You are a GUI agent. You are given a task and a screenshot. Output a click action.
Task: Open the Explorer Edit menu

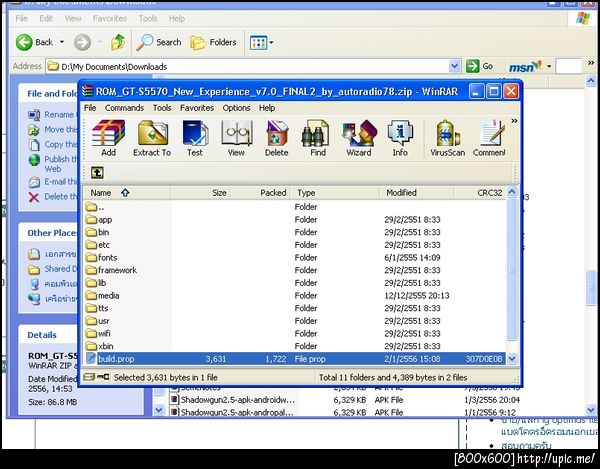(46, 18)
